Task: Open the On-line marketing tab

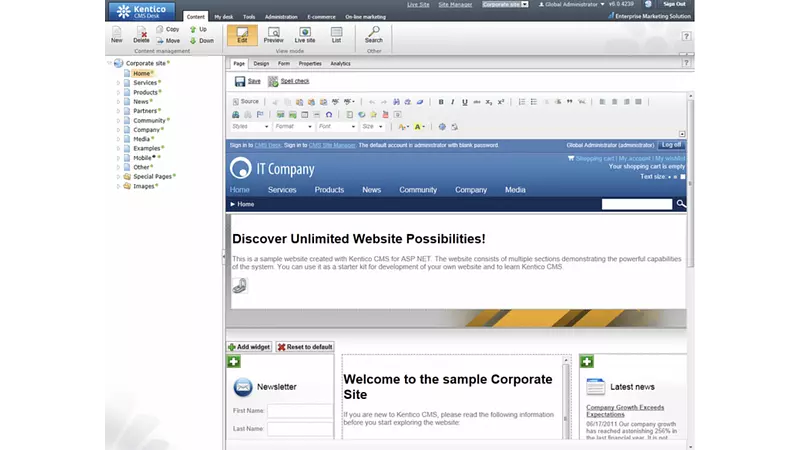Action: [365, 17]
